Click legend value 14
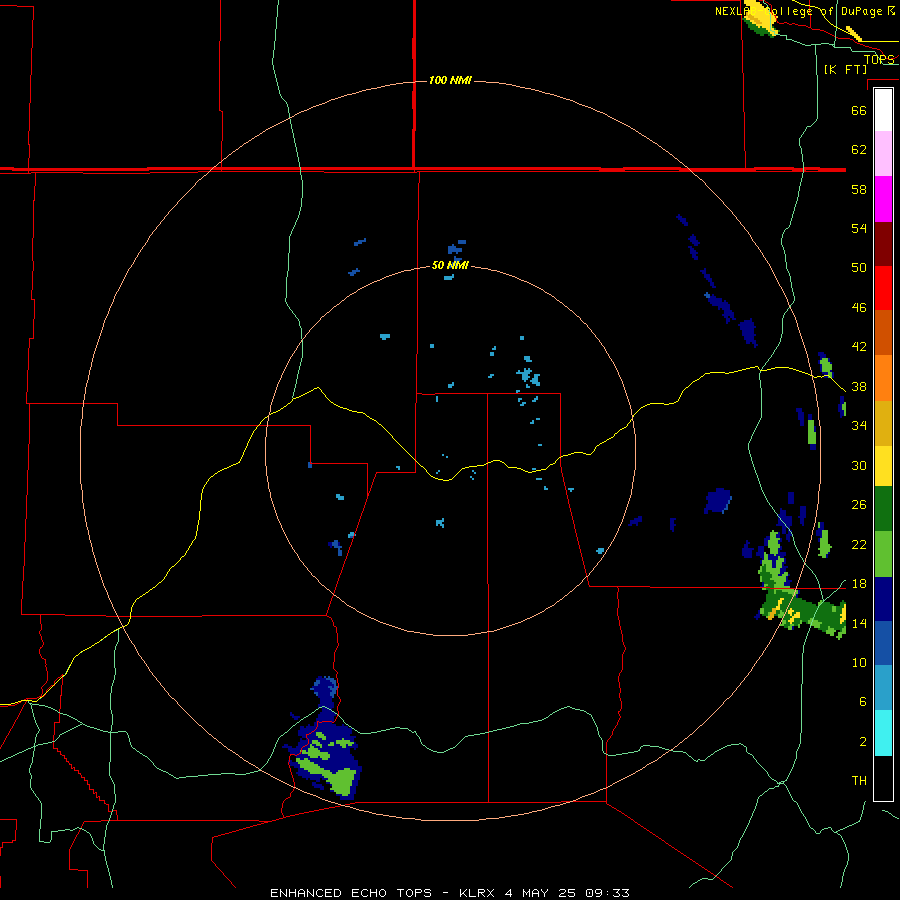Screen dimensions: 900x900 coord(859,623)
